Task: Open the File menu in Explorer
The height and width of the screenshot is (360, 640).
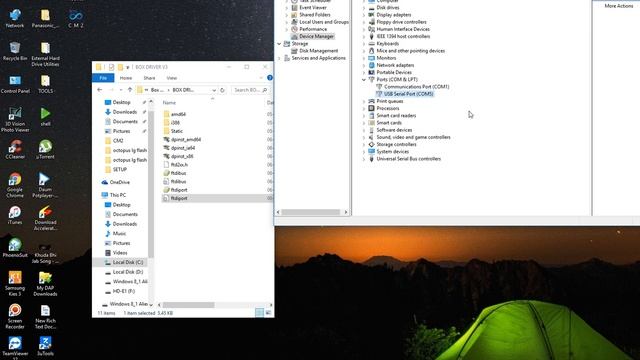Action: [103, 78]
